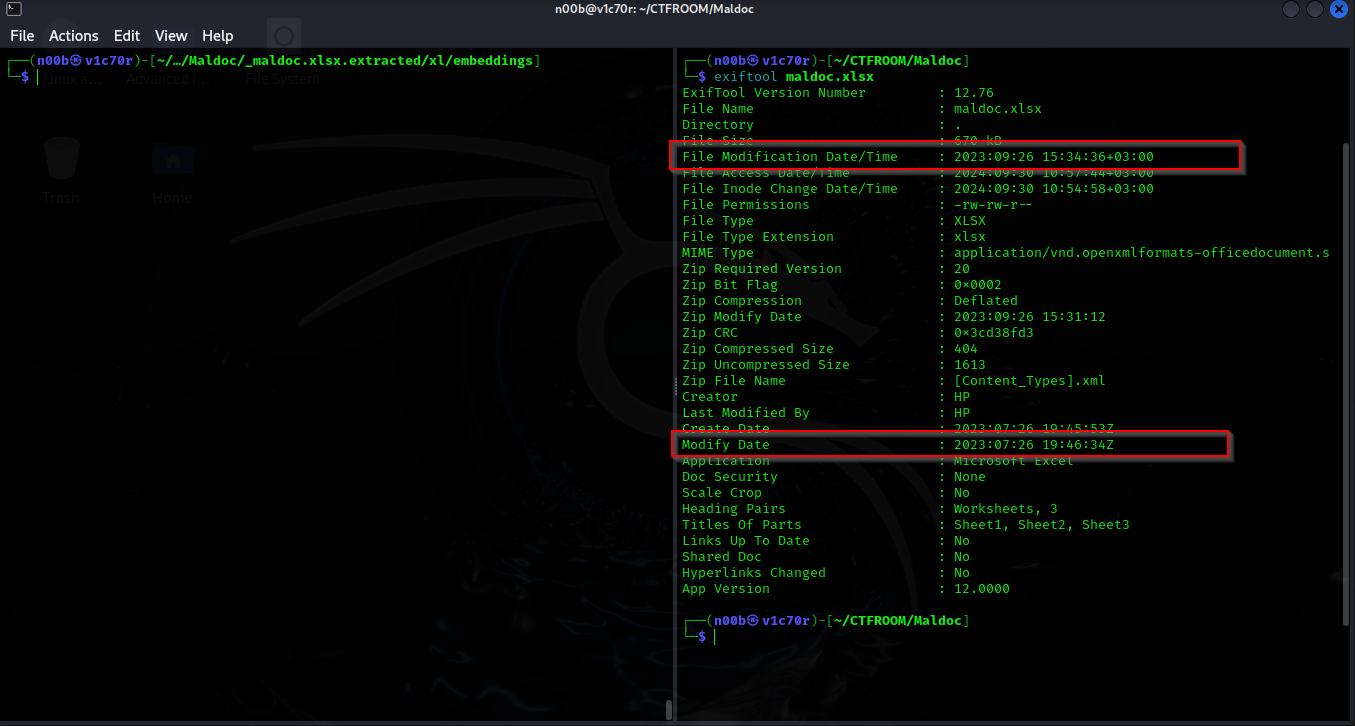Click the MIME Type value text
1355x726 pixels.
point(1142,253)
